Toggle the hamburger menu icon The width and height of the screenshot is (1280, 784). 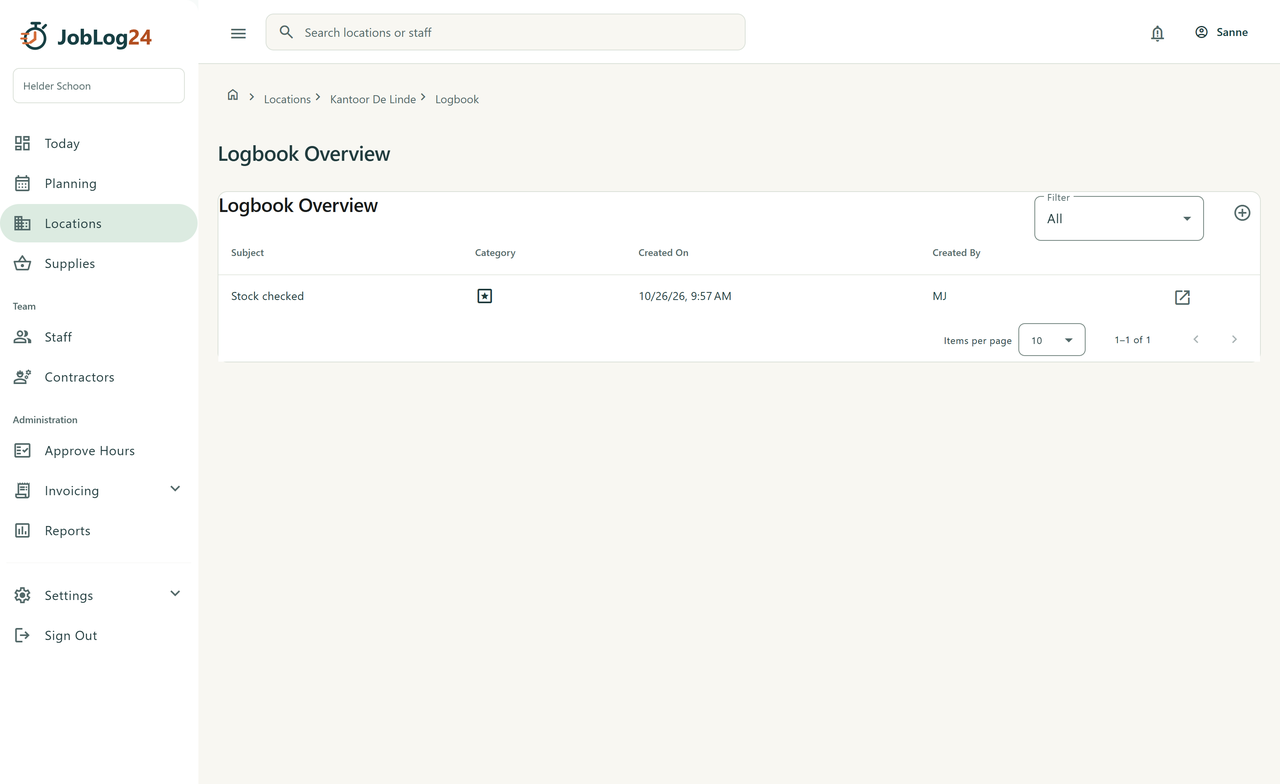click(238, 33)
